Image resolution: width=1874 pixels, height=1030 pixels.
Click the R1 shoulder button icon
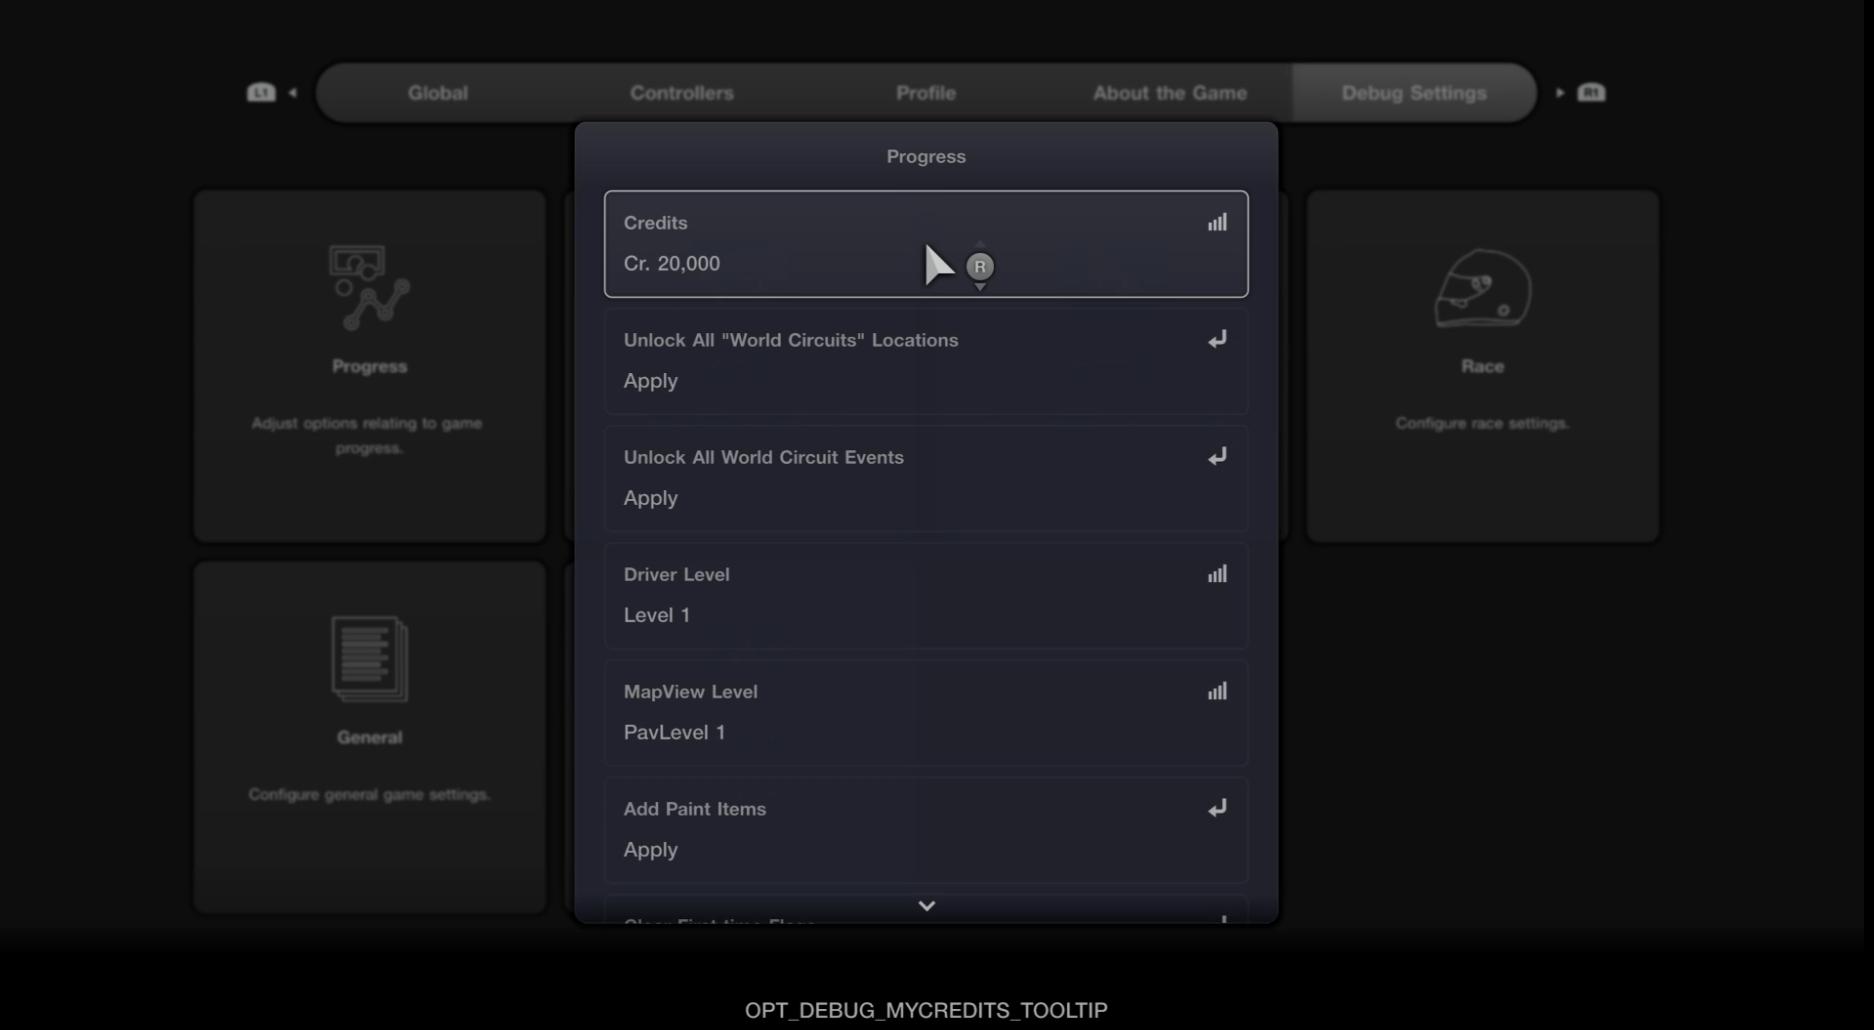1591,93
